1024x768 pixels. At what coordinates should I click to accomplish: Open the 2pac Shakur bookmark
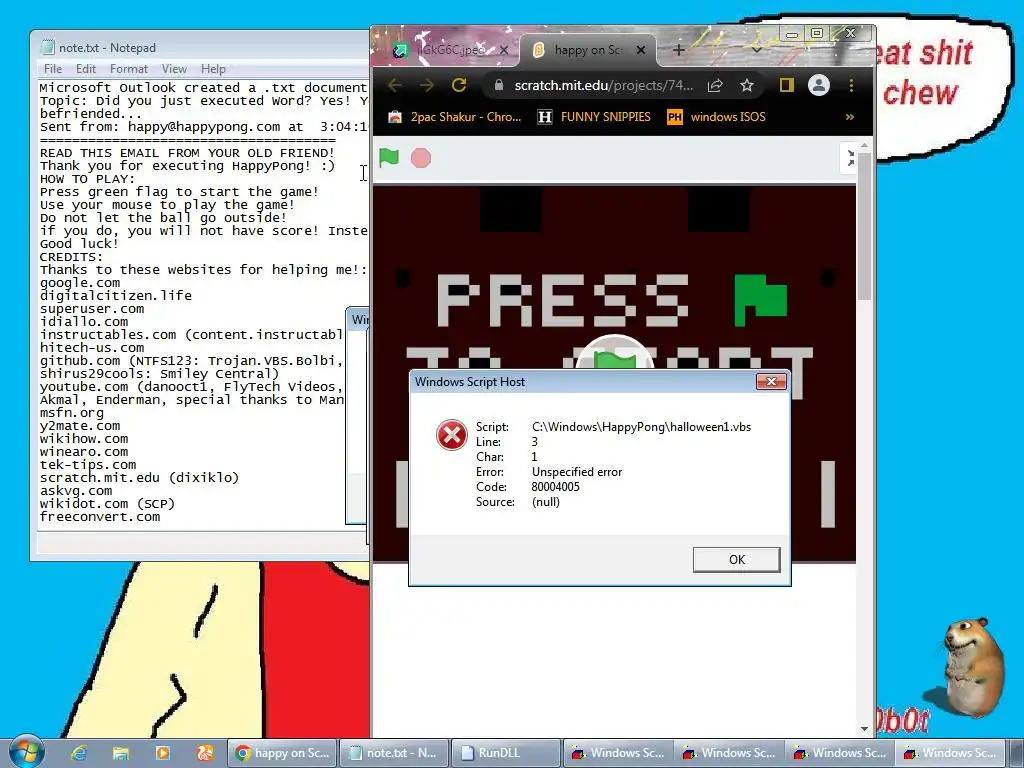455,117
